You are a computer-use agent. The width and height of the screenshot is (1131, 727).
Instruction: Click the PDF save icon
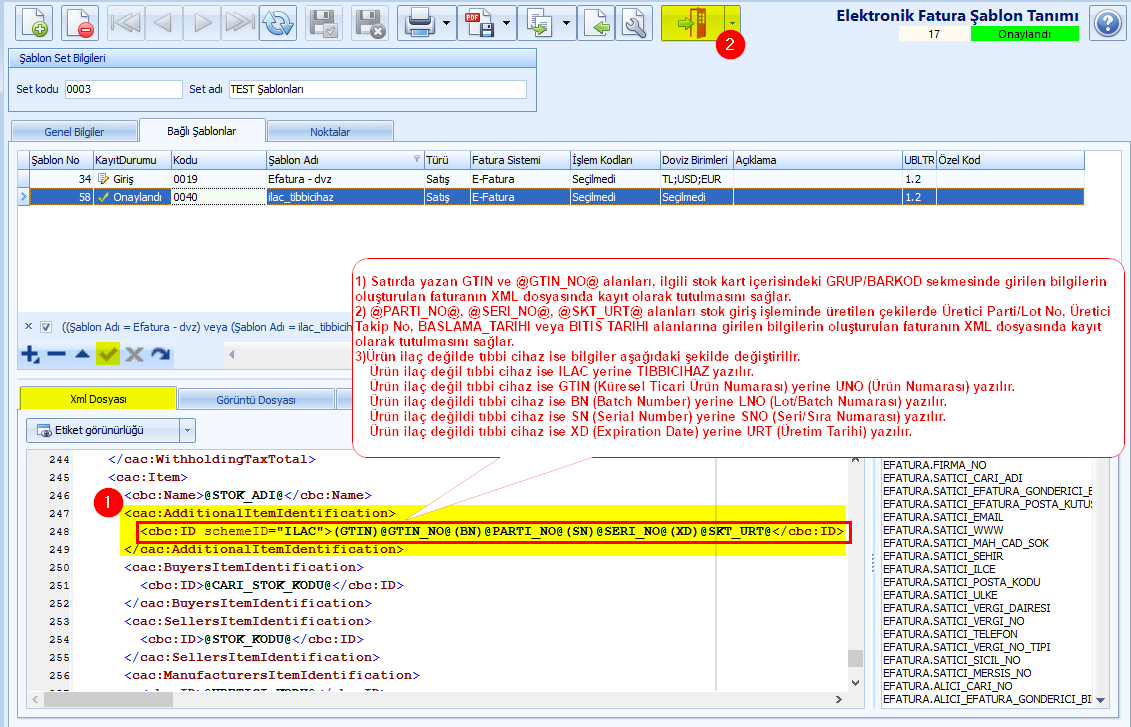[479, 23]
